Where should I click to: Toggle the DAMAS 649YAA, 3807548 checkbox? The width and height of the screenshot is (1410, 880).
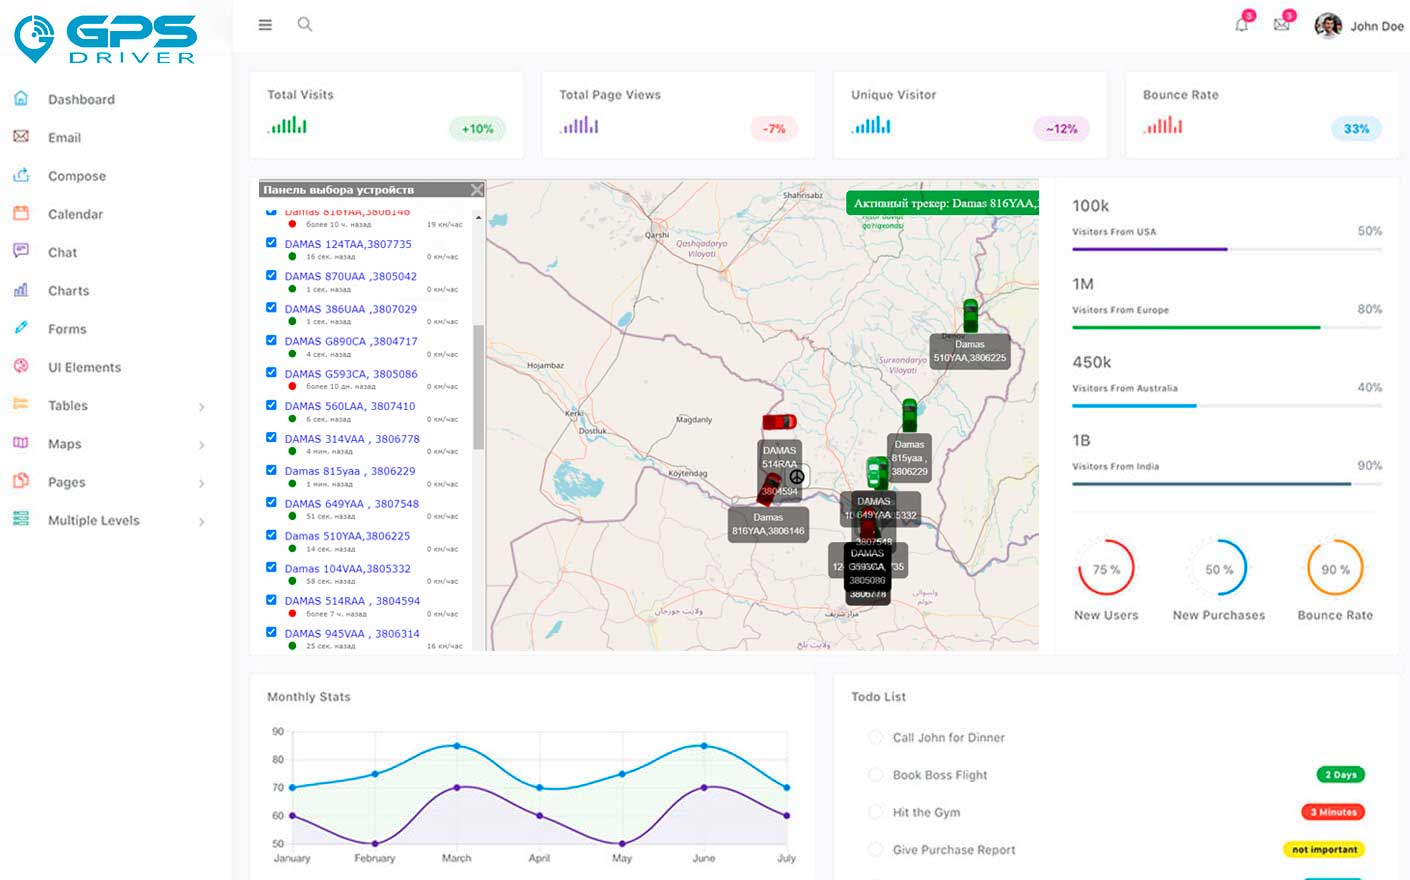pos(271,503)
